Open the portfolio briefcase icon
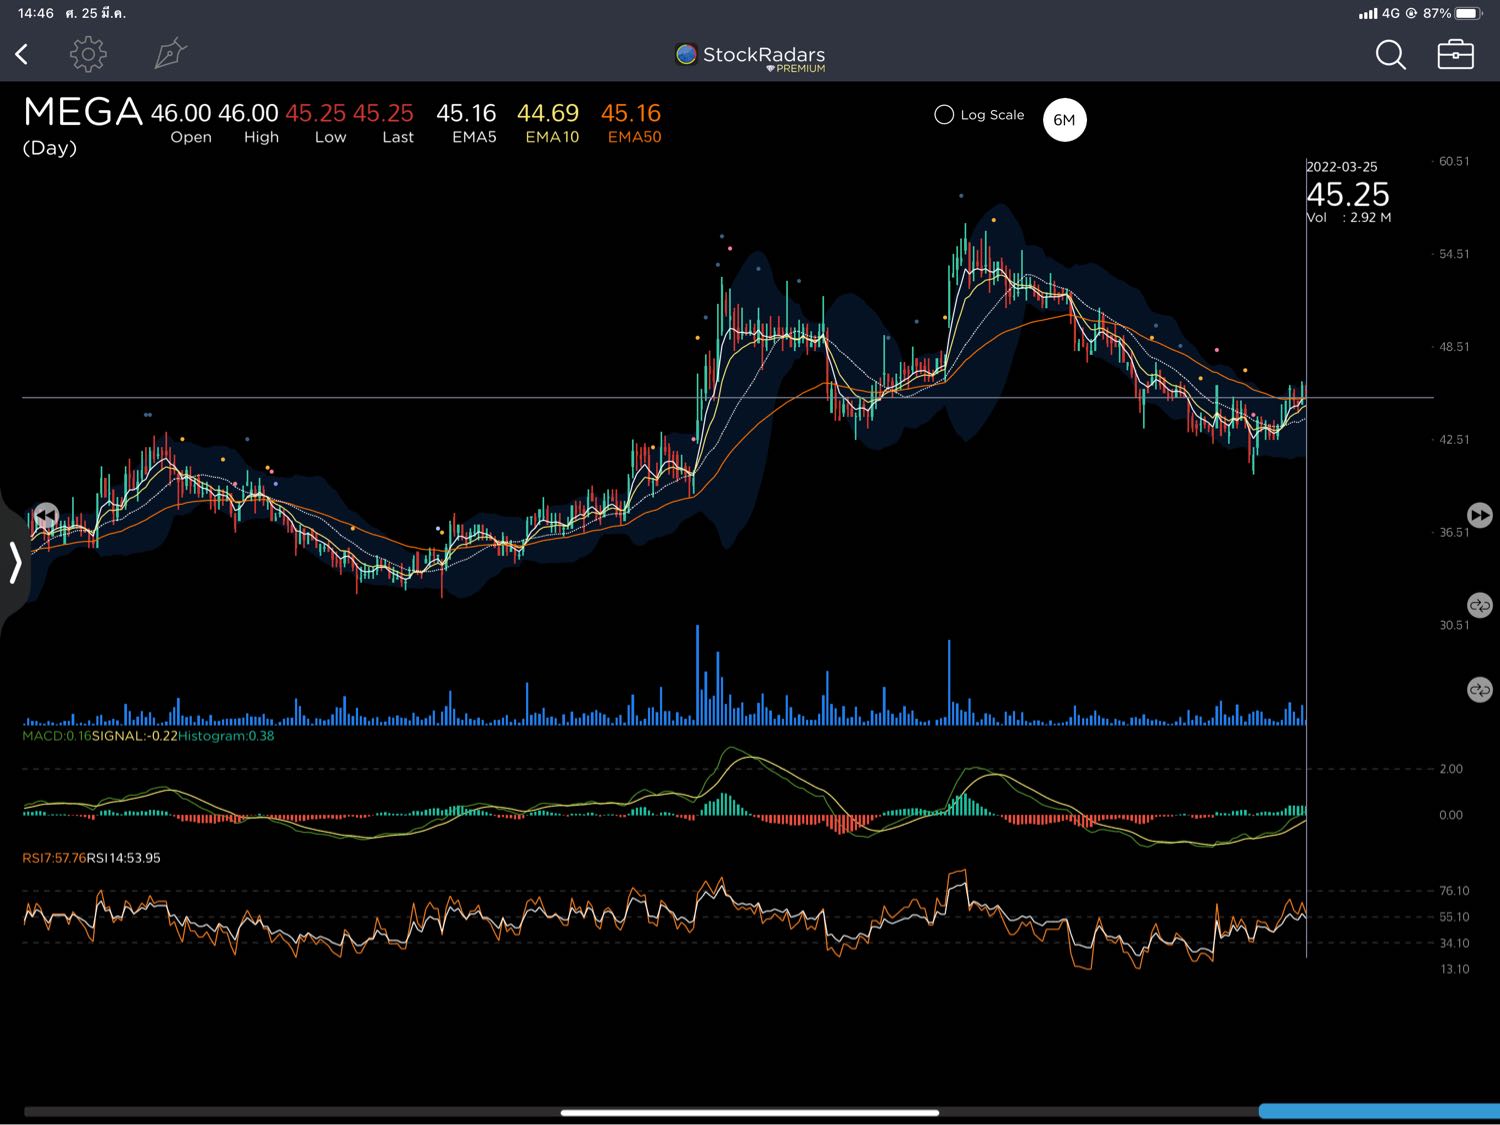This screenshot has width=1500, height=1125. [1455, 54]
